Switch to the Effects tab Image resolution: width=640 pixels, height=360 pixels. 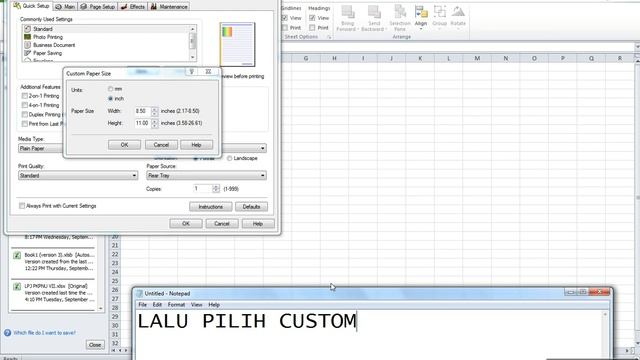(133, 7)
